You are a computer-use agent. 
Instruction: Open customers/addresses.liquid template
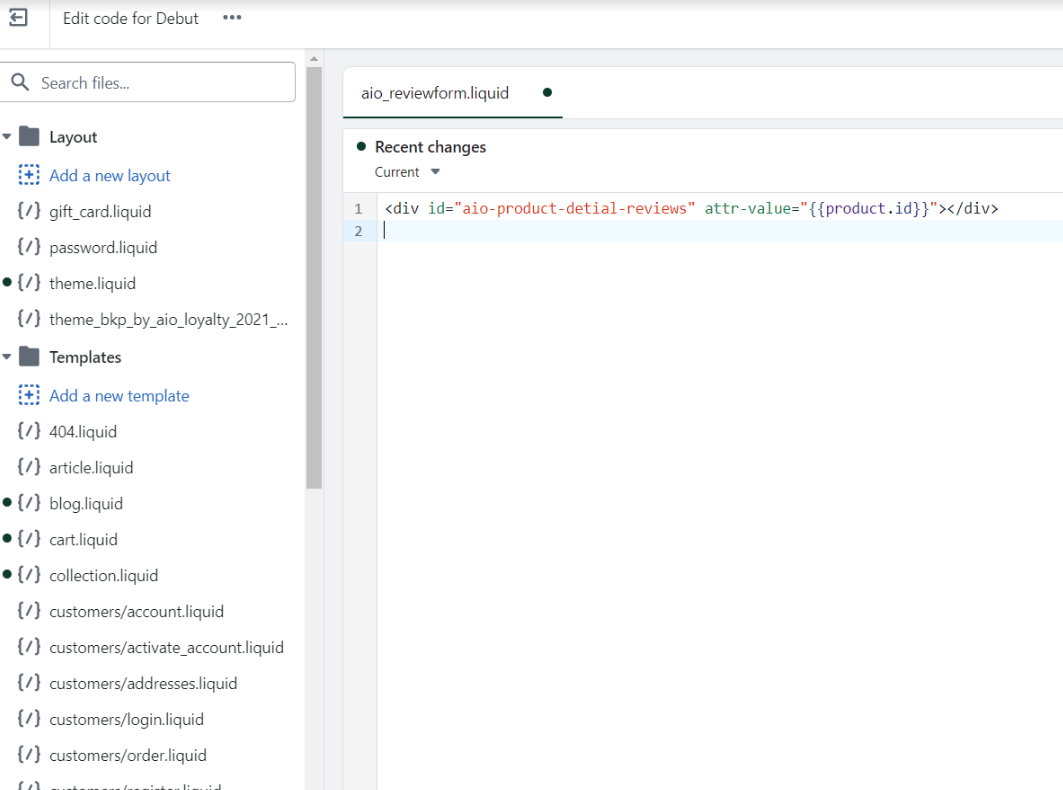(x=143, y=684)
